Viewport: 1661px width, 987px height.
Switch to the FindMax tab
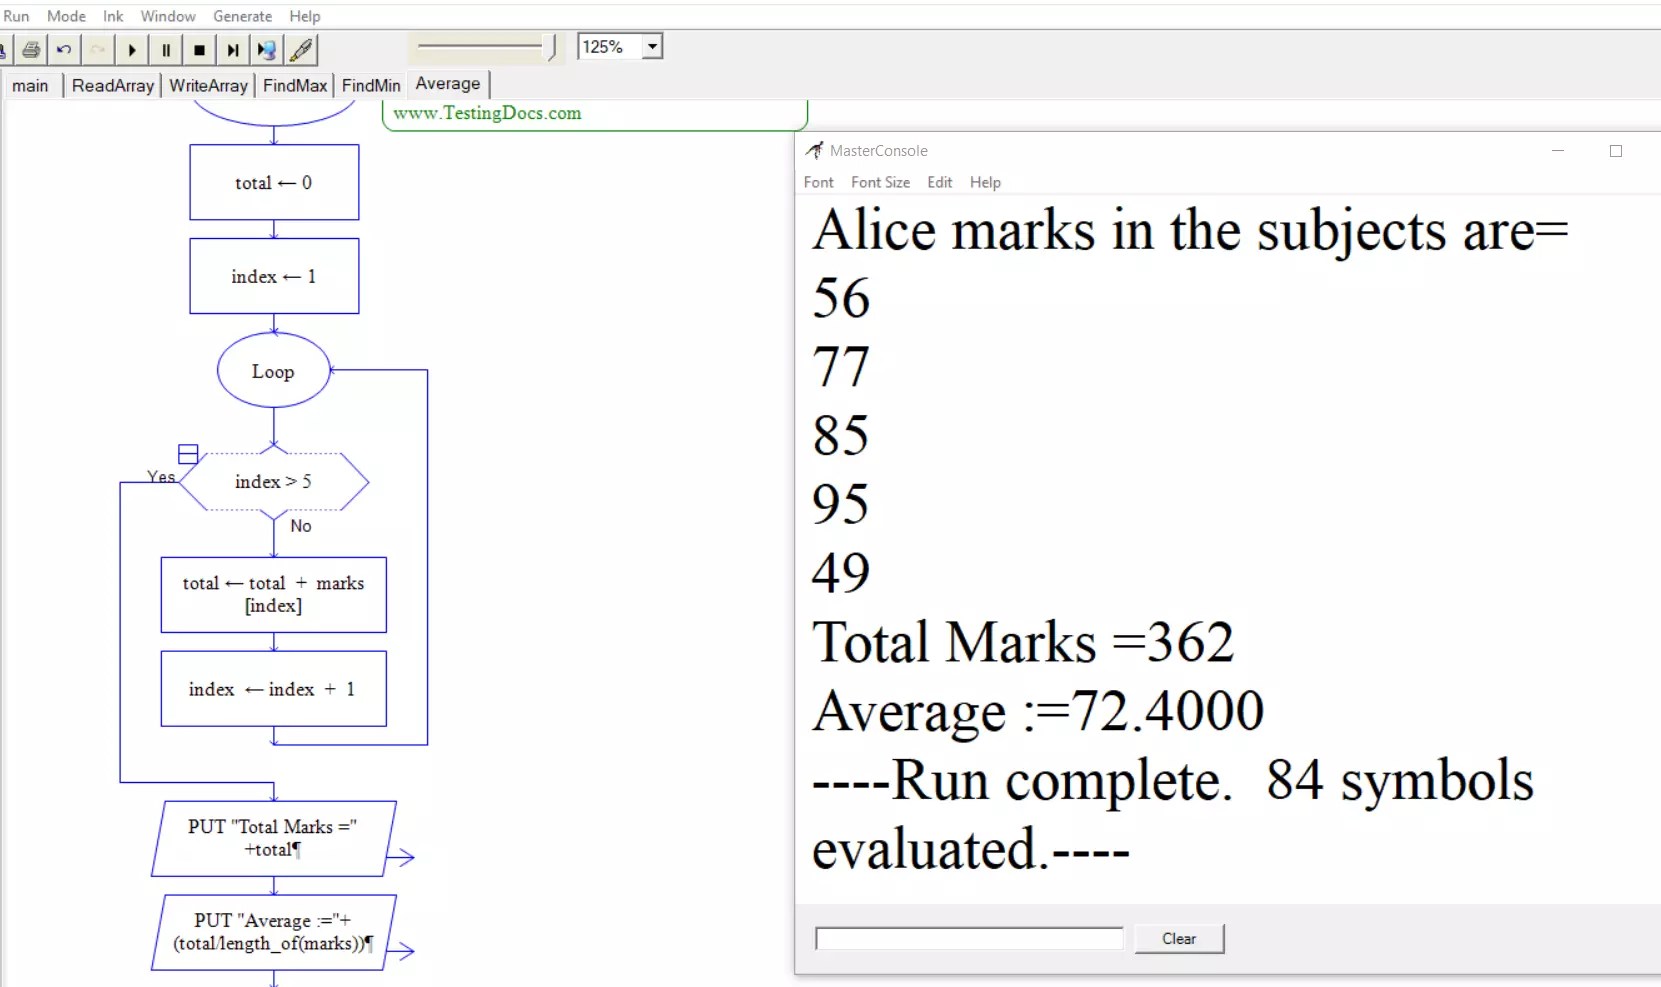coord(294,86)
